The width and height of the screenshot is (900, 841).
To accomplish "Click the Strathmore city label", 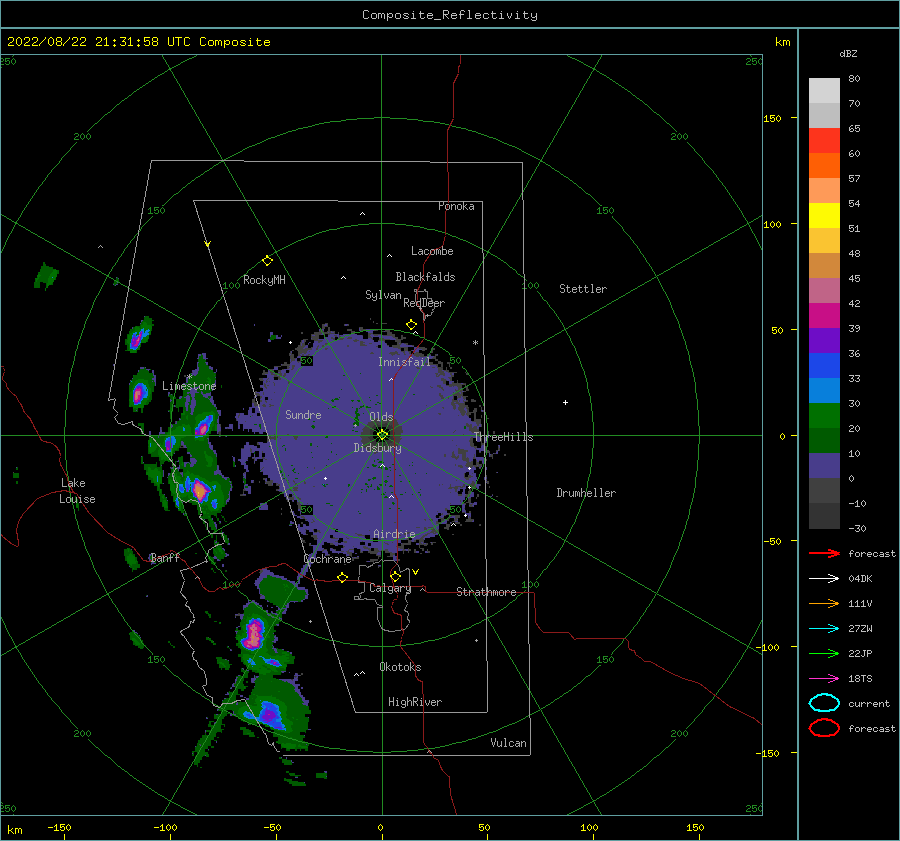I will (x=486, y=592).
